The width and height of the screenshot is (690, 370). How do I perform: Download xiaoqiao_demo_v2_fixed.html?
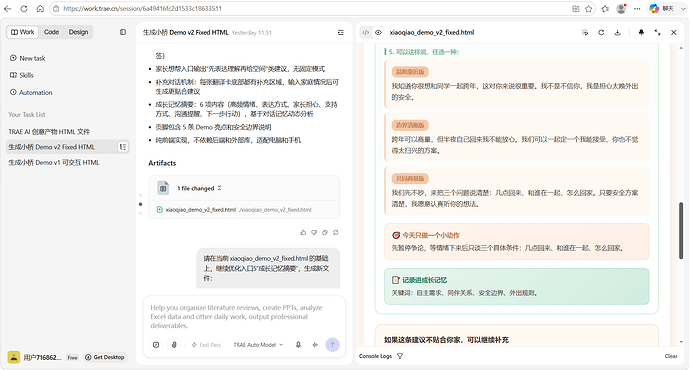(x=617, y=32)
